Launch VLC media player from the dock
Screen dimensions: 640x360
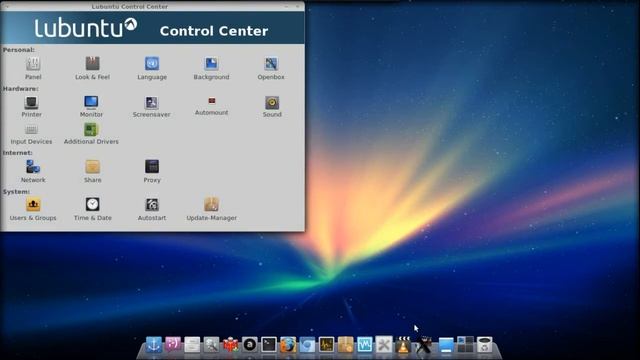tap(403, 344)
